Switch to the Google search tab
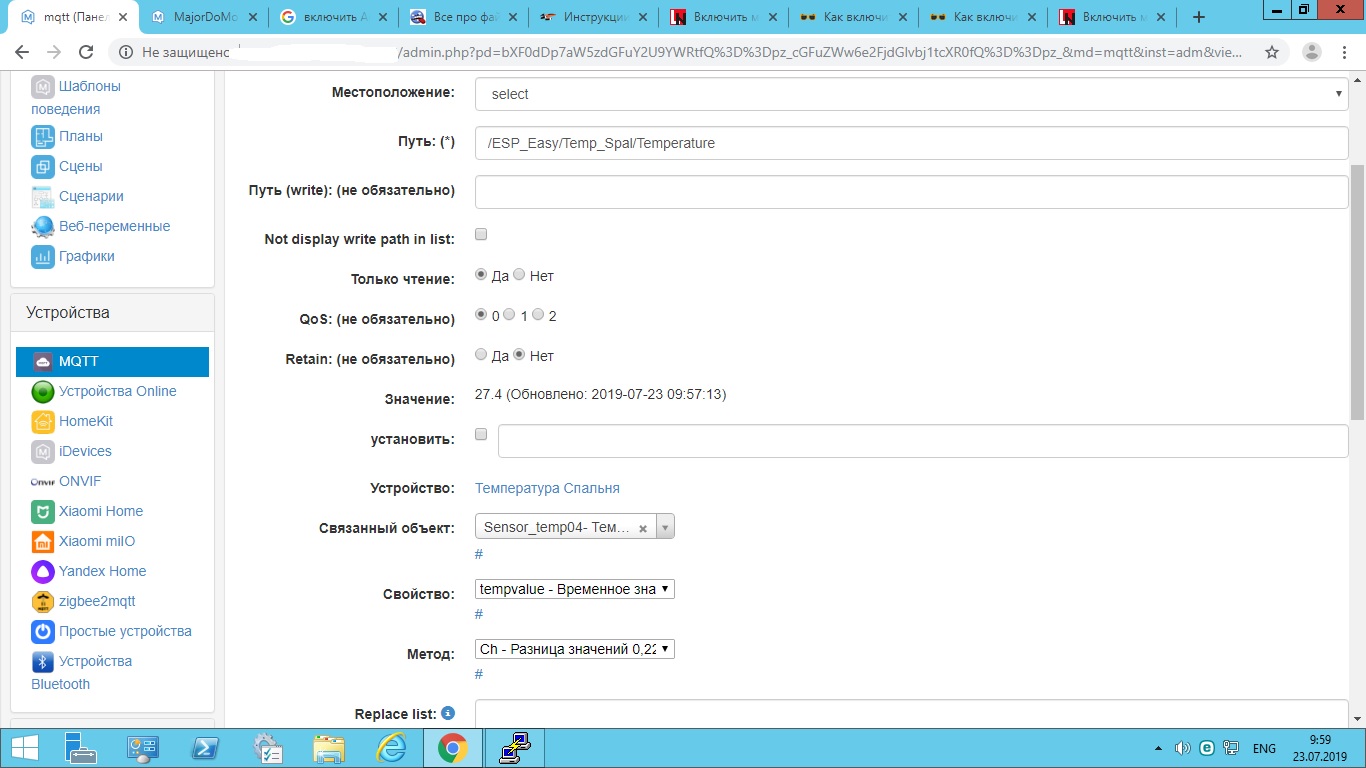Image resolution: width=1366 pixels, height=768 pixels. point(332,17)
